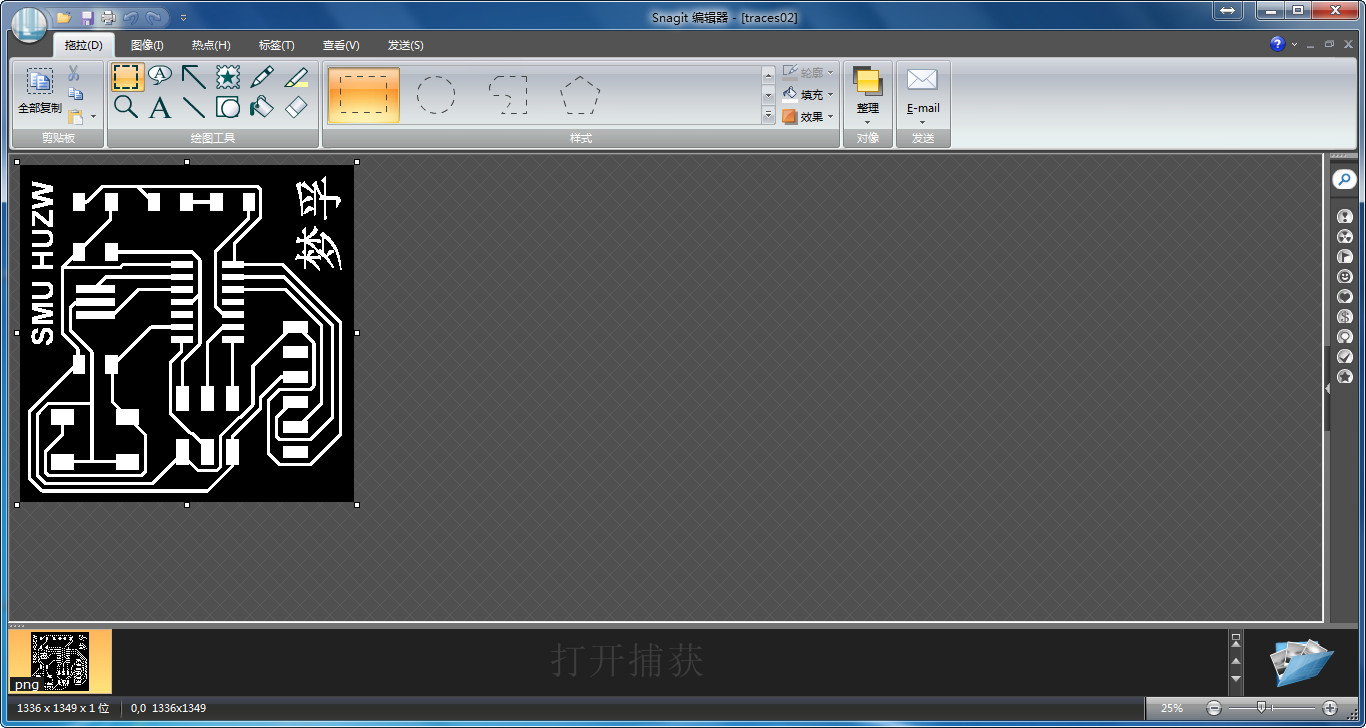Select the Arrow drawing tool
1366x728 pixels.
(194, 77)
